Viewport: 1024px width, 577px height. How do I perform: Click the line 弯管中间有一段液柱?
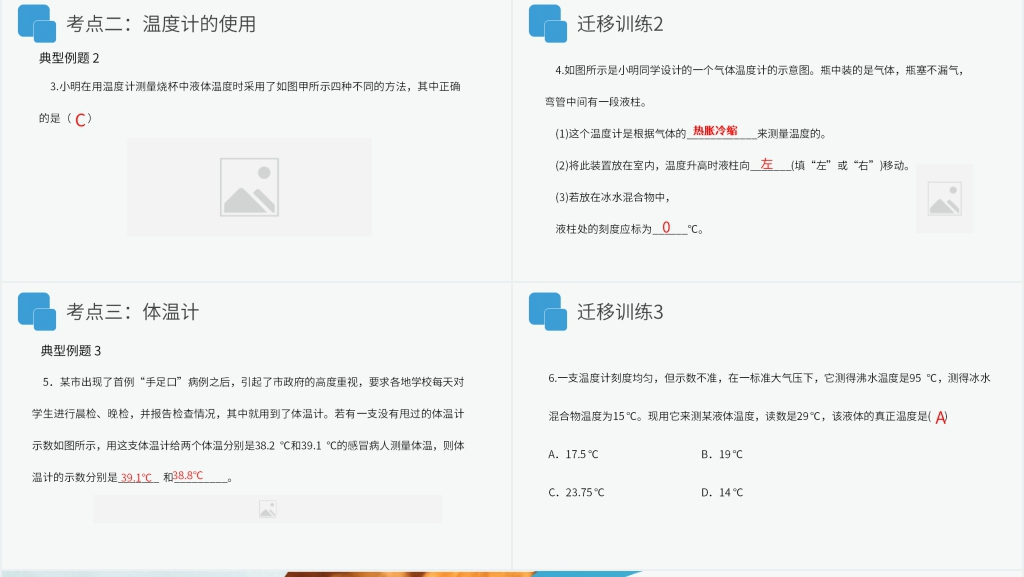point(596,102)
